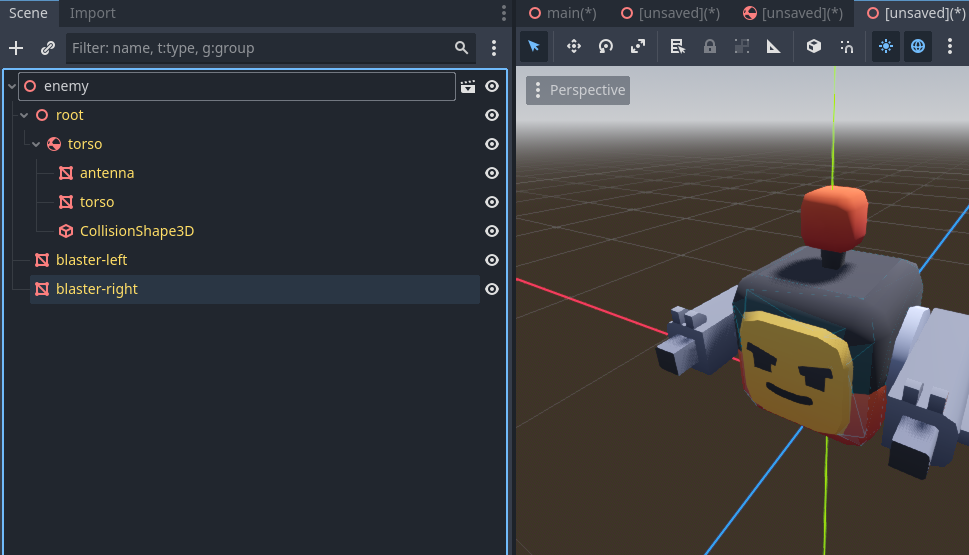
Task: Switch to the main(*) scene tab
Action: (x=563, y=13)
